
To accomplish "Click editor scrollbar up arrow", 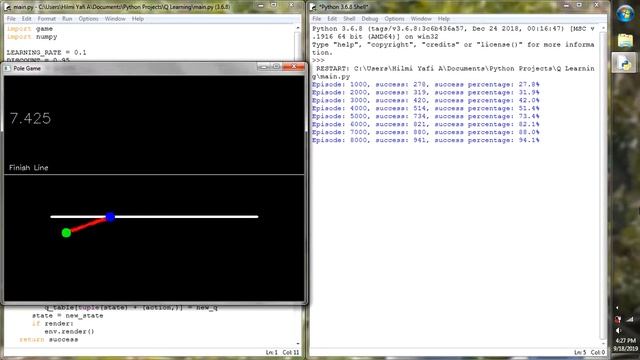I will pos(298,28).
